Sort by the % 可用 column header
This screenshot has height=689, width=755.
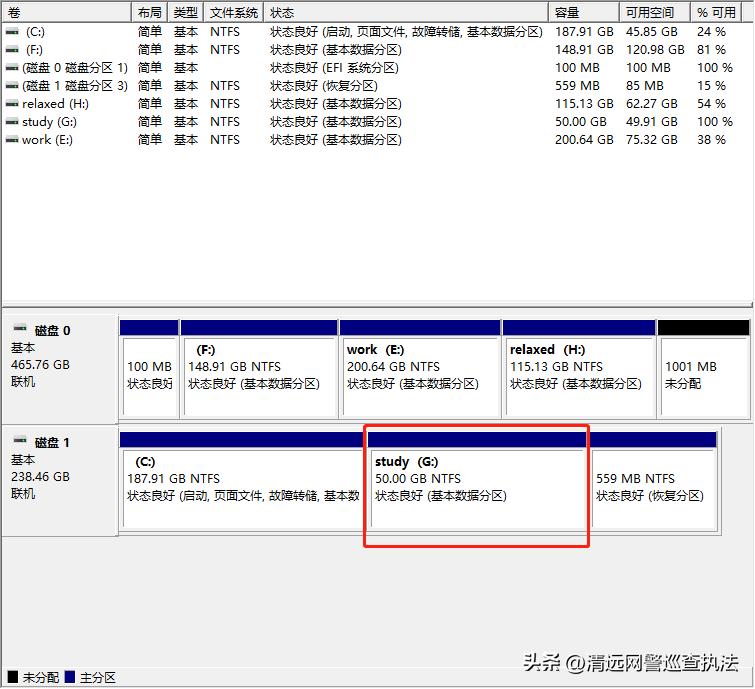tap(716, 12)
